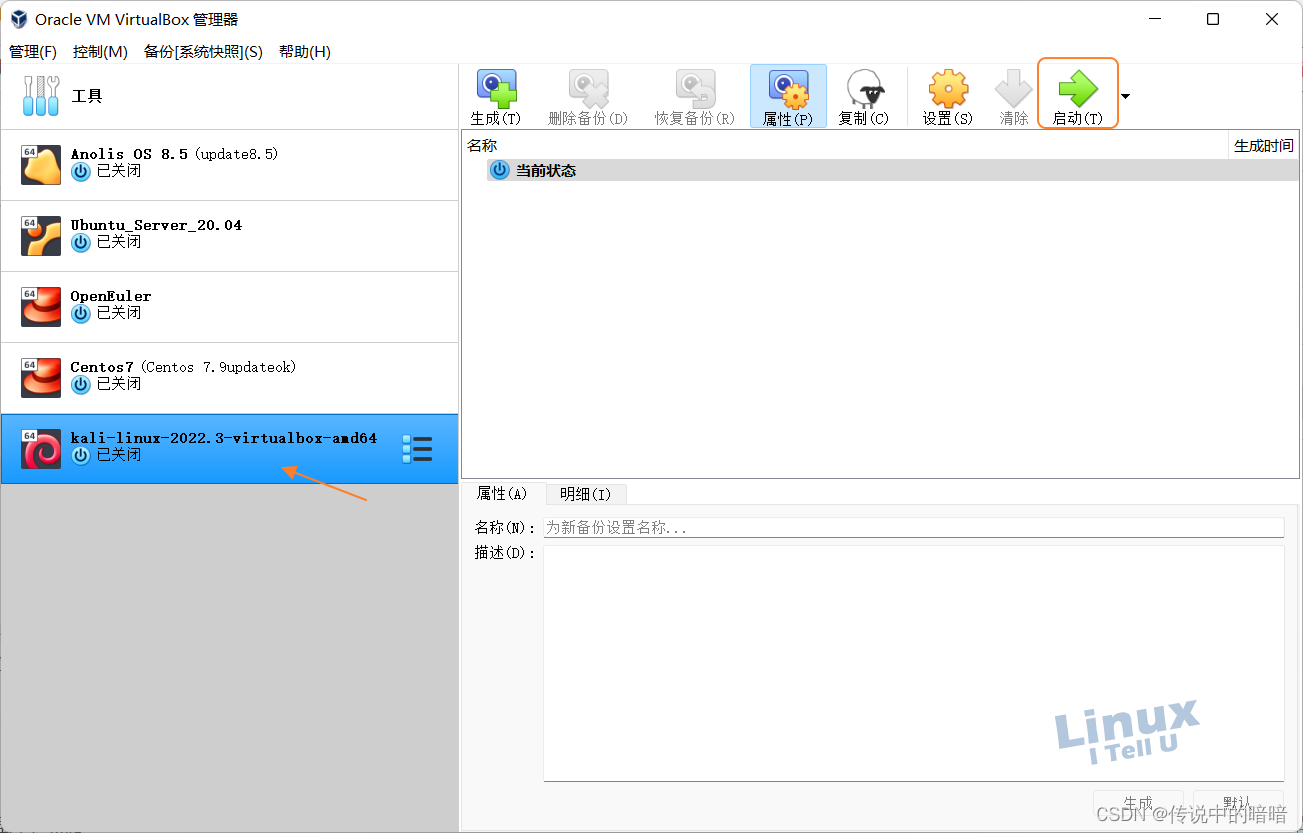The width and height of the screenshot is (1303, 833).
Task: Click the 生成时间 column header
Action: coord(1264,145)
